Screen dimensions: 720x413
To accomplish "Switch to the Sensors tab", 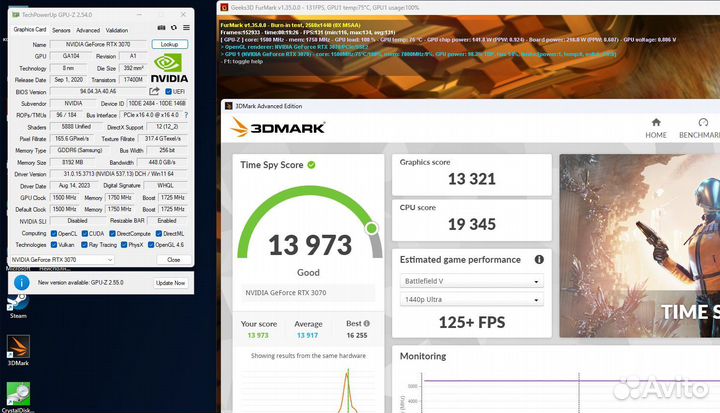I will (x=61, y=30).
